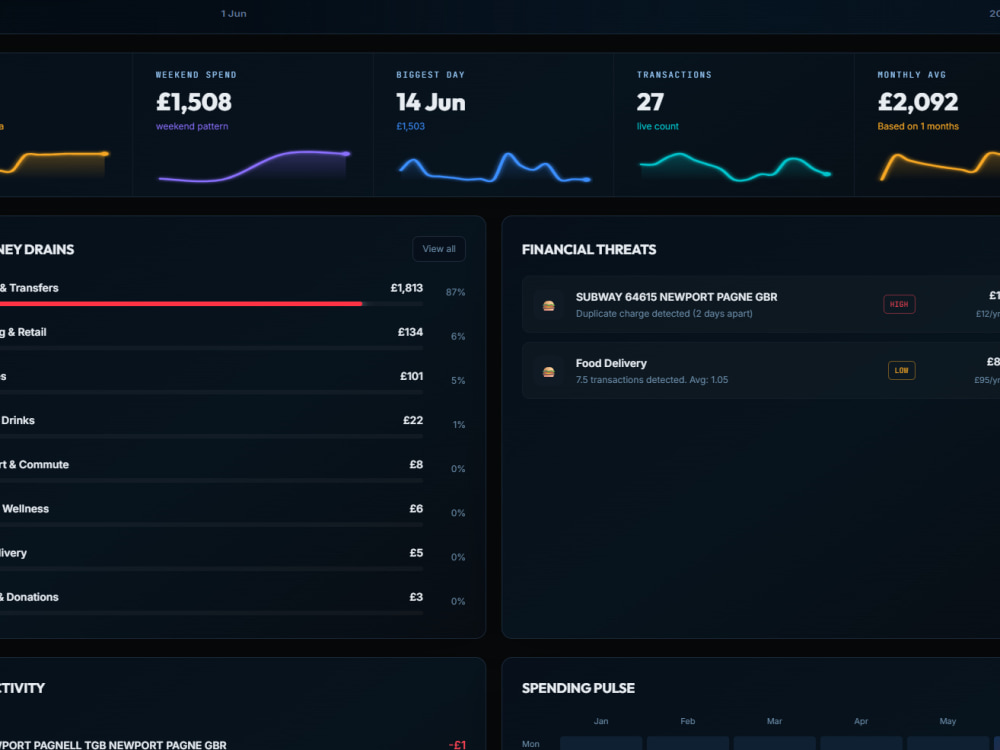Open the burger icon on the Subway threat
Image resolution: width=1000 pixels, height=750 pixels.
tap(548, 305)
